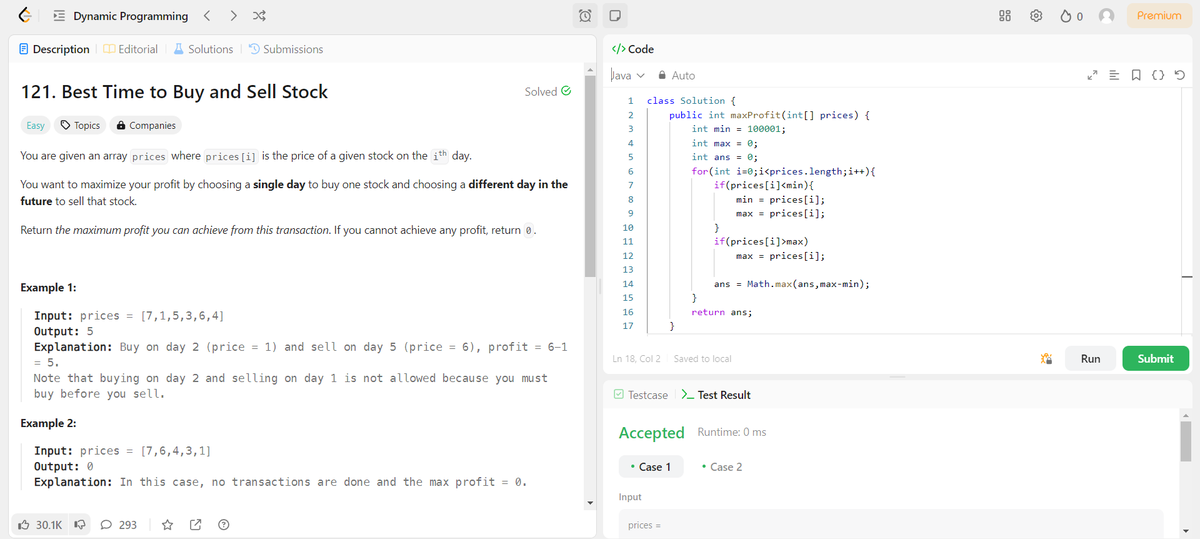This screenshot has height=539, width=1200.
Task: Star the problem as favorite
Action: click(x=168, y=524)
